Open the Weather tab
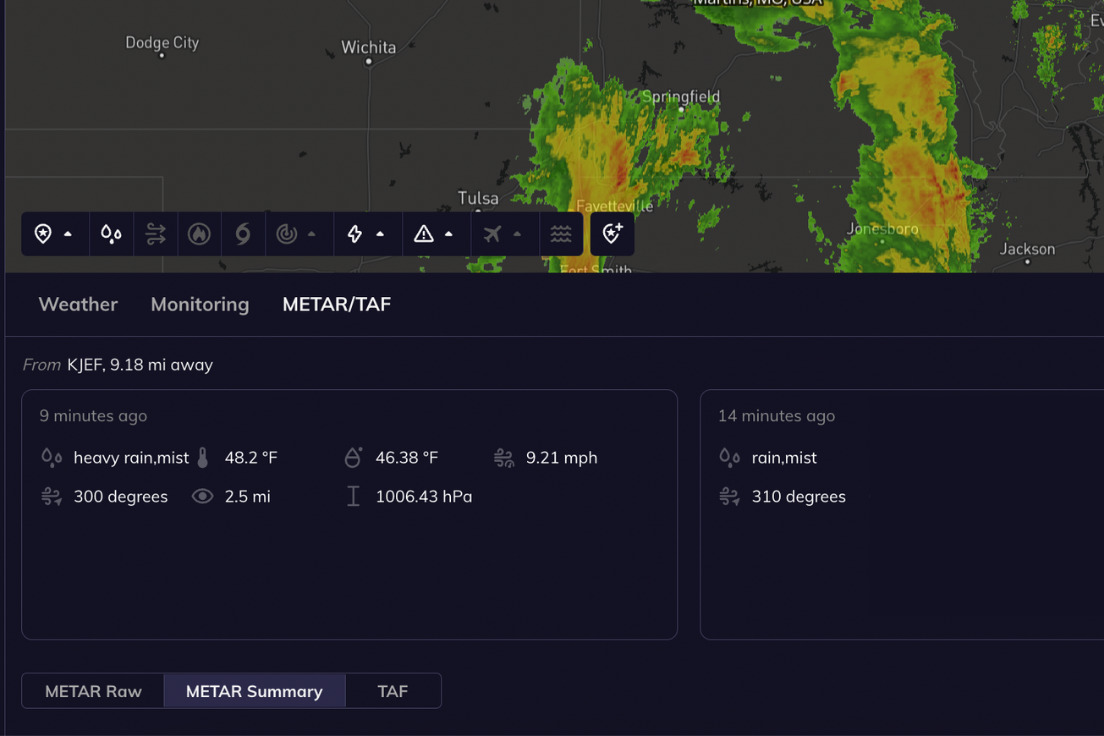 (x=78, y=304)
